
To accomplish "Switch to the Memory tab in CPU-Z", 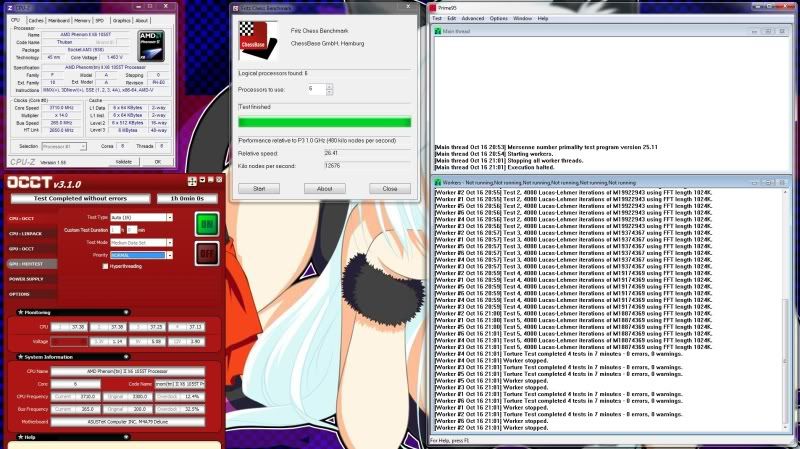I will tap(82, 20).
